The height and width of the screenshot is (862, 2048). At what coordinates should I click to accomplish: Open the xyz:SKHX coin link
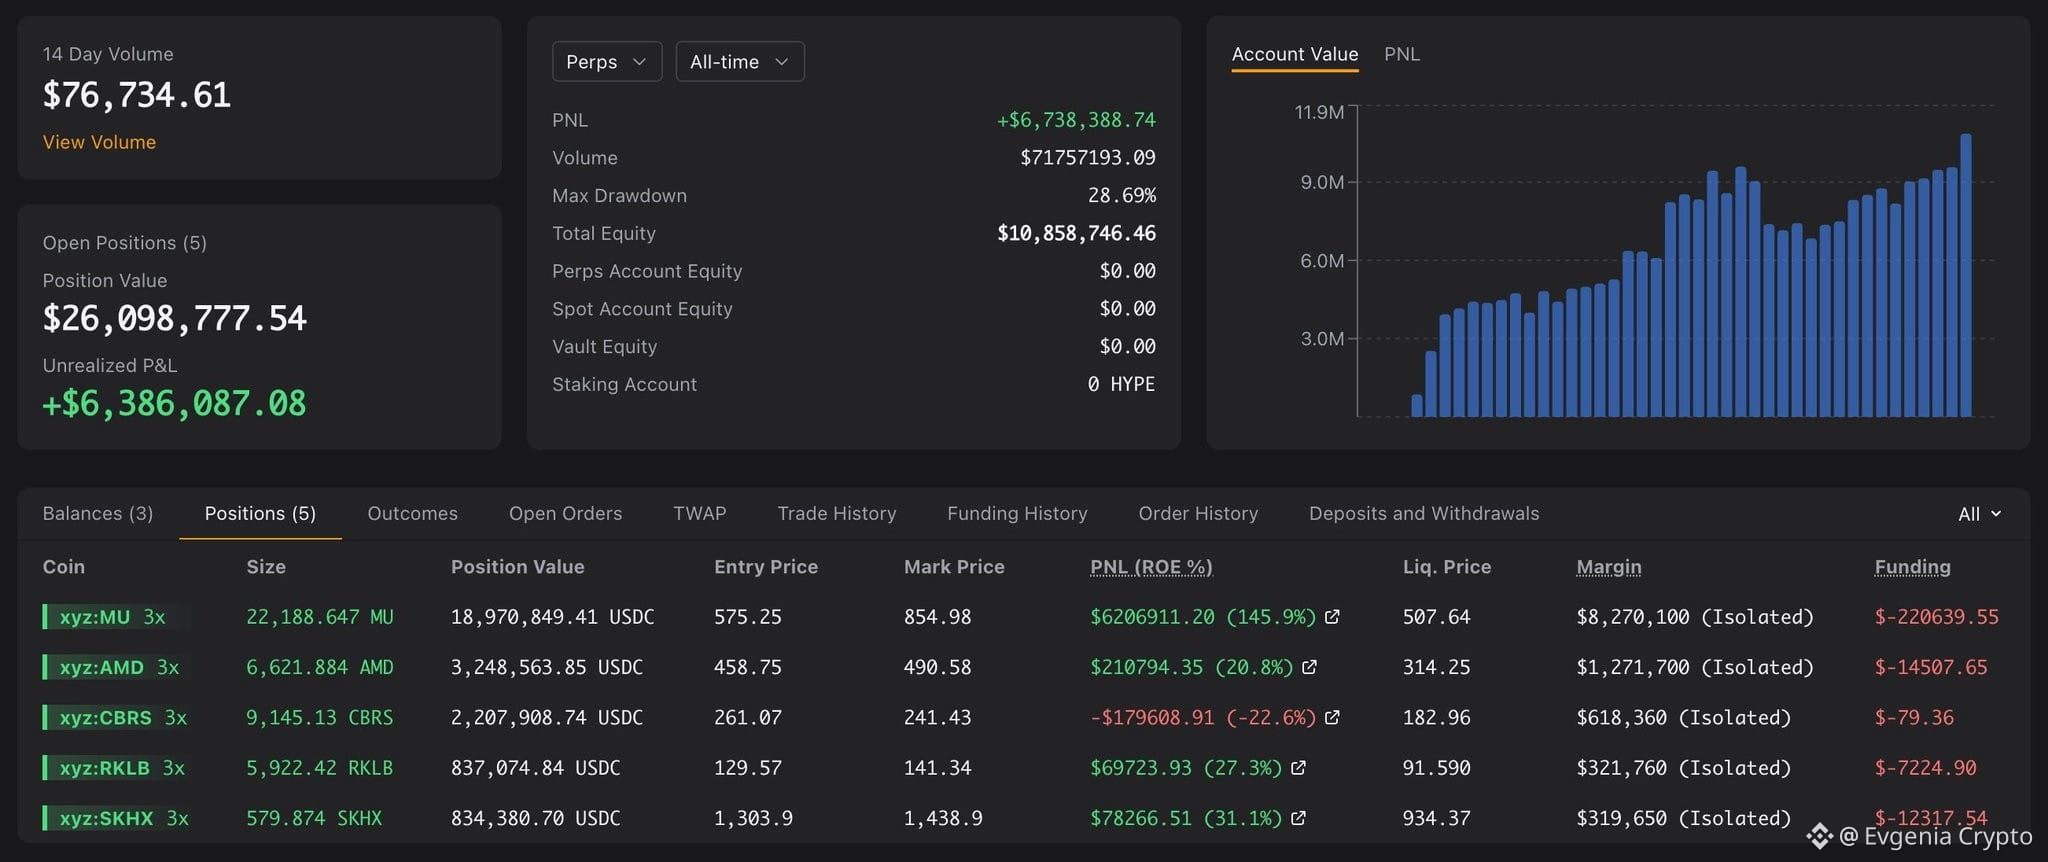[x=106, y=818]
